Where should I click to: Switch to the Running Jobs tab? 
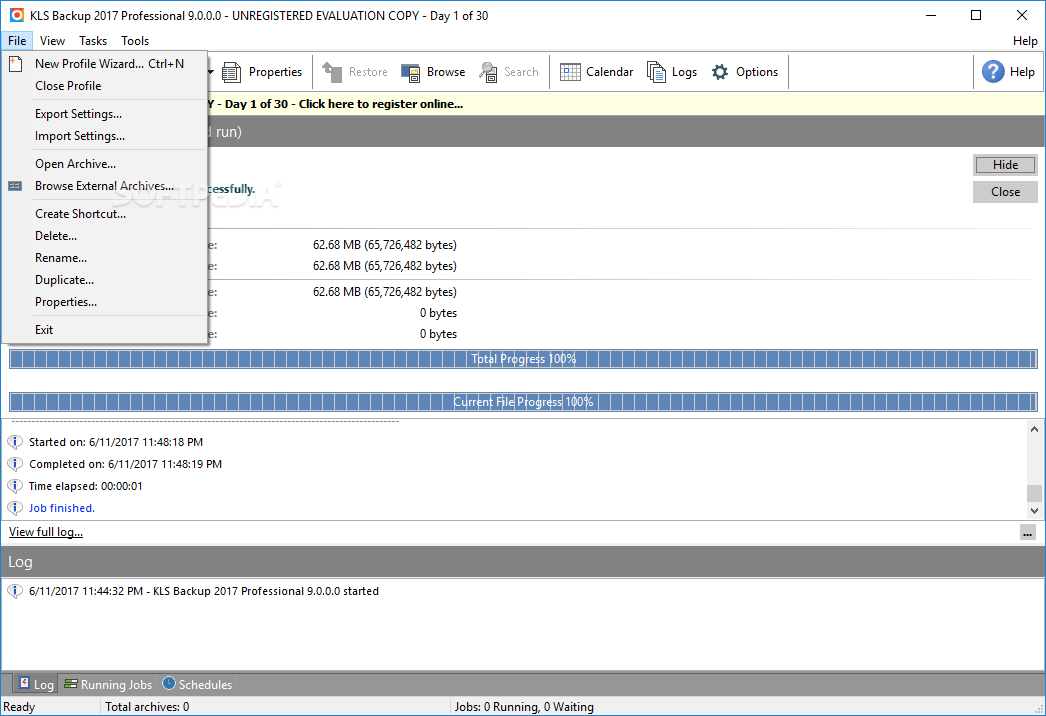[108, 684]
